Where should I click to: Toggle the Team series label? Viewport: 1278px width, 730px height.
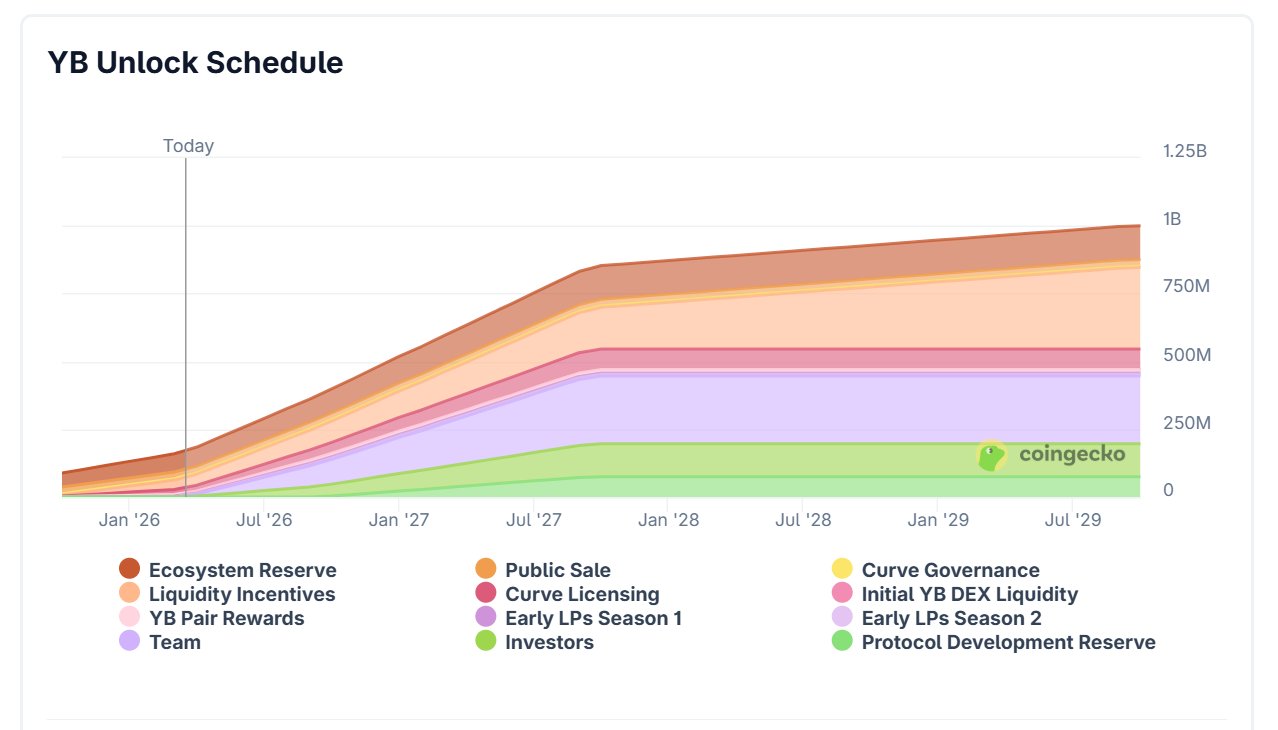[x=175, y=642]
